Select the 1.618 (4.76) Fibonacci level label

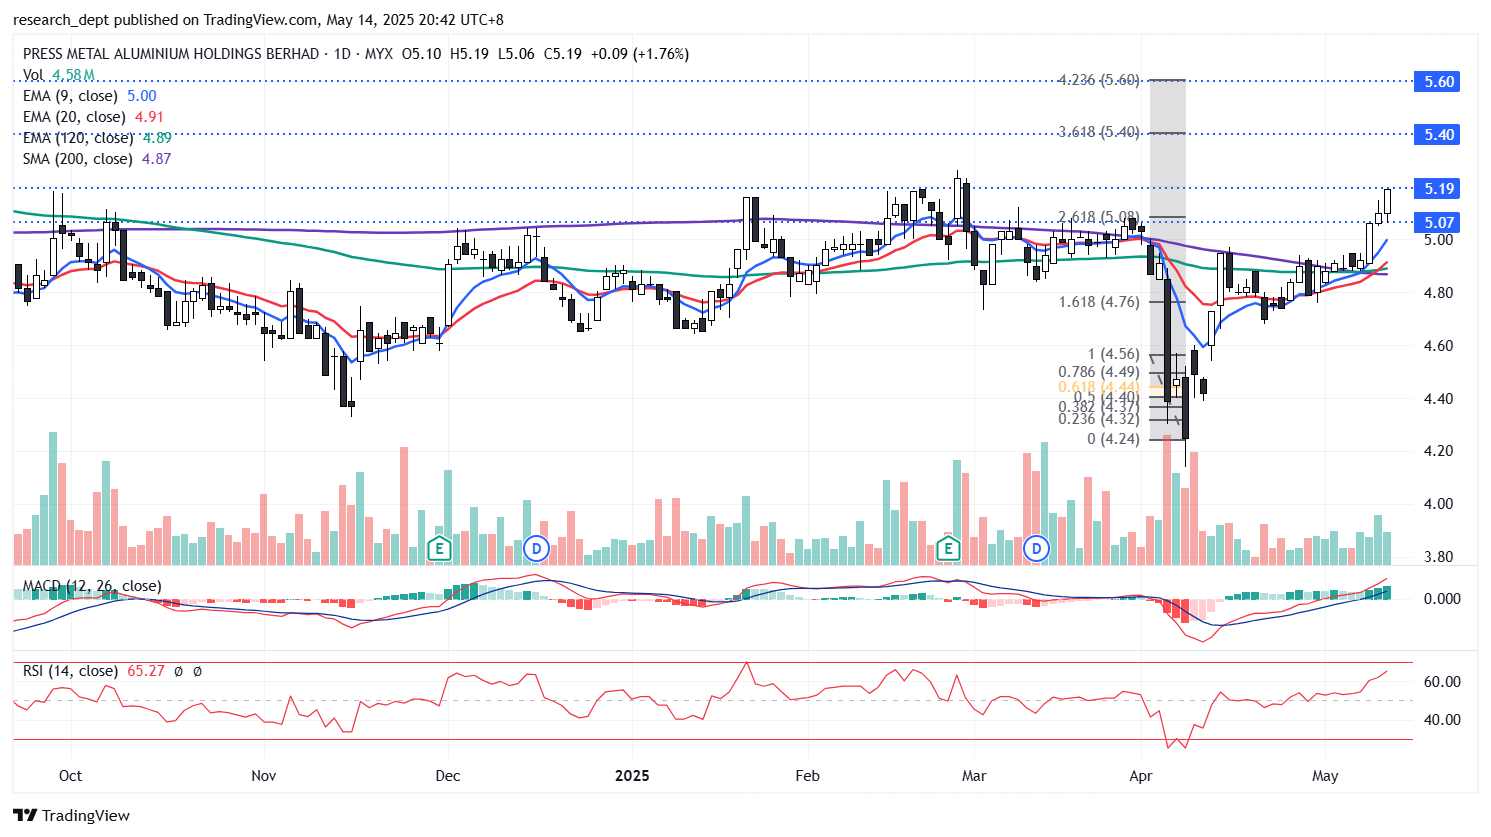1099,301
